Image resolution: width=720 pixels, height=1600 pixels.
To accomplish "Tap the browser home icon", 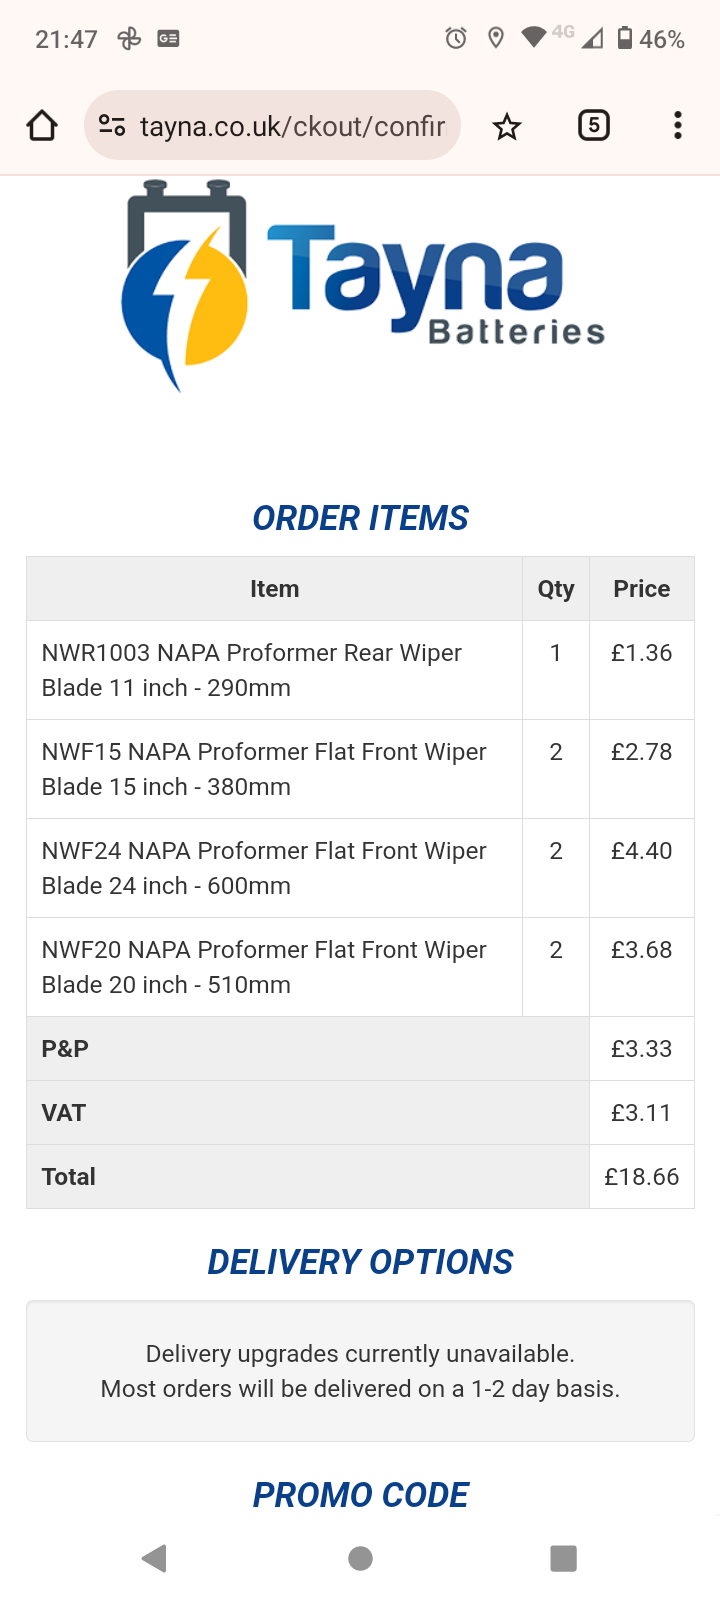I will point(42,126).
